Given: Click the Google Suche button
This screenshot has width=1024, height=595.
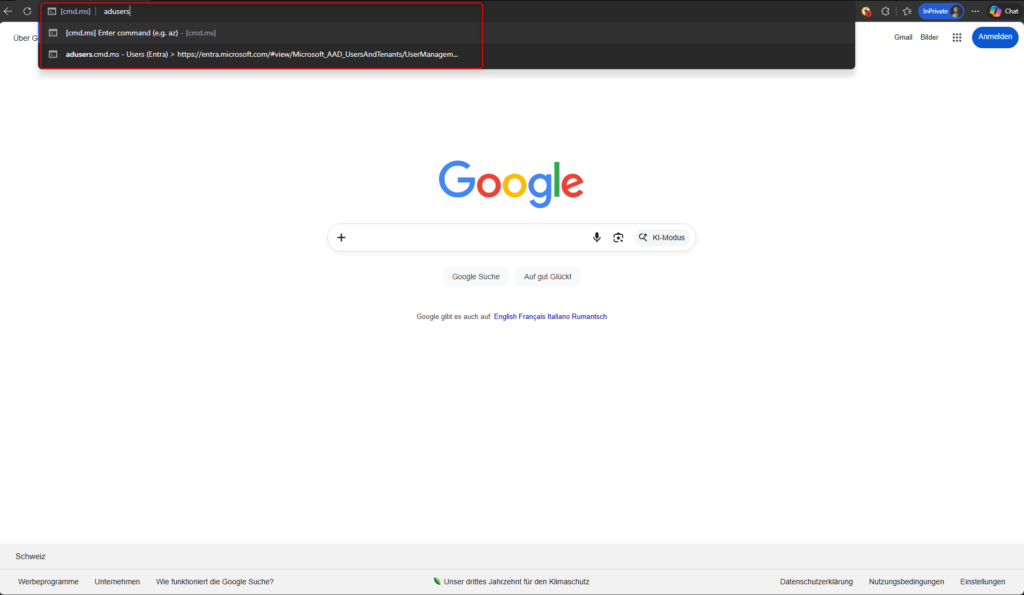Looking at the screenshot, I should 475,276.
